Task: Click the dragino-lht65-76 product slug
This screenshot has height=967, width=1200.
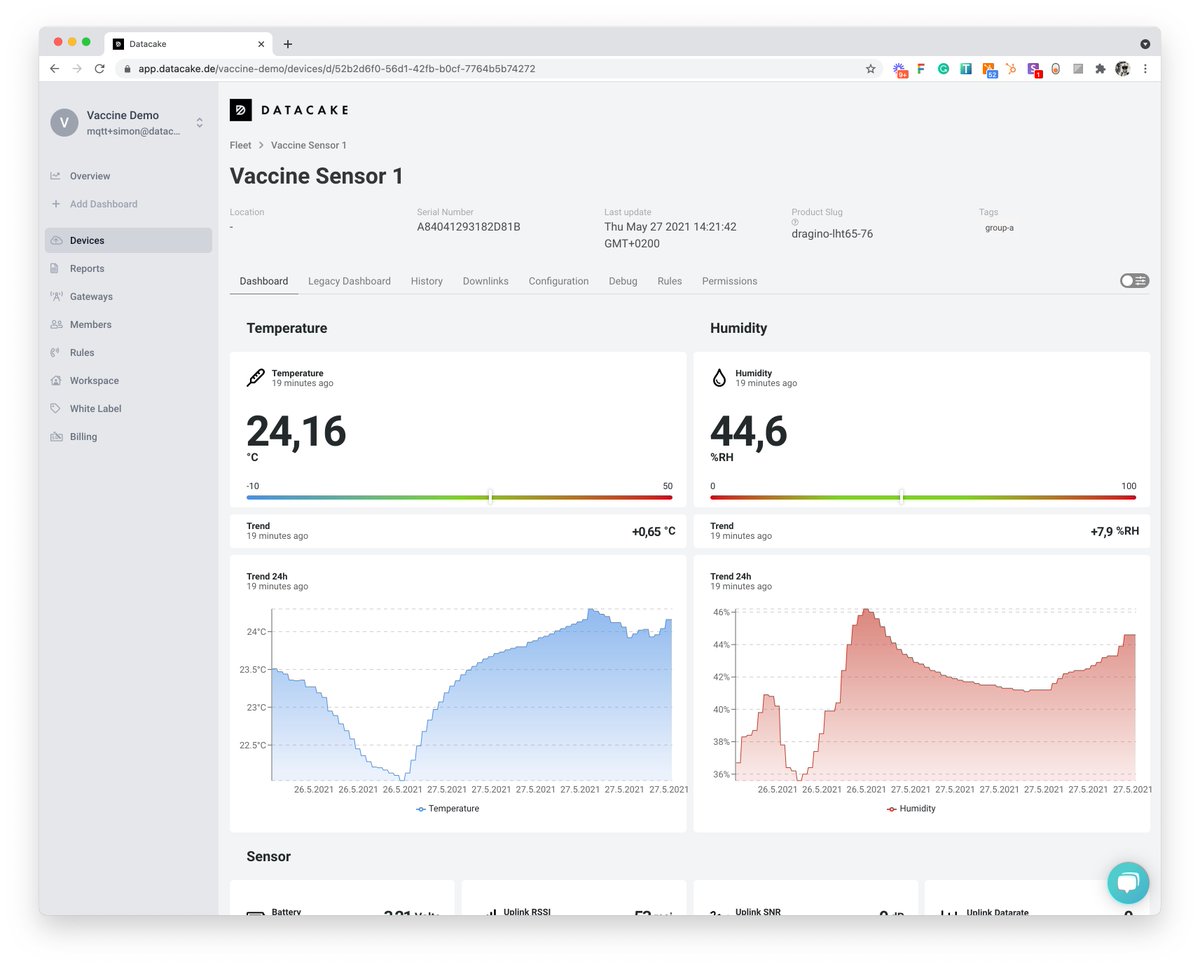Action: point(832,234)
